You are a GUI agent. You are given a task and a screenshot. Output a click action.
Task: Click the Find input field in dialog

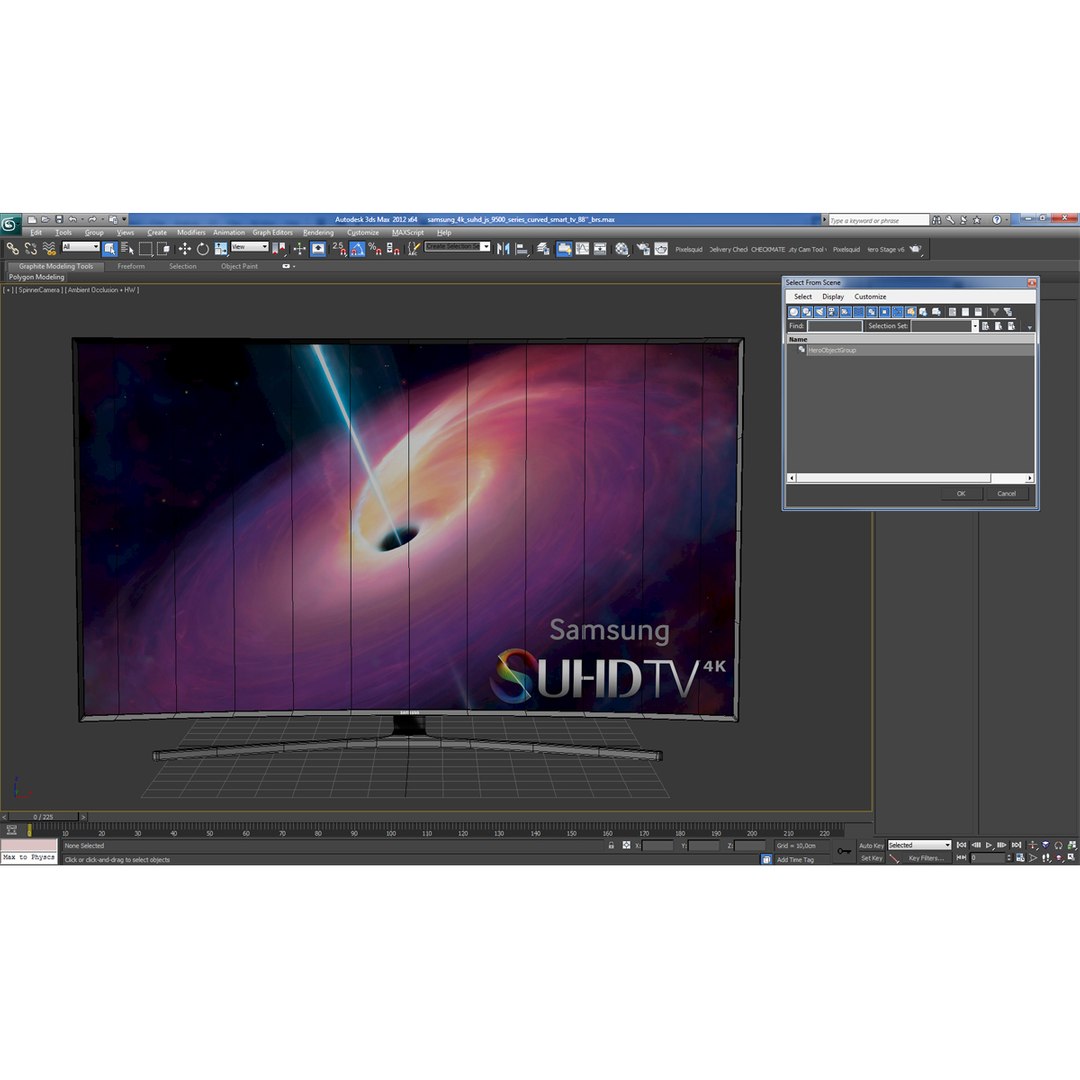pyautogui.click(x=835, y=326)
